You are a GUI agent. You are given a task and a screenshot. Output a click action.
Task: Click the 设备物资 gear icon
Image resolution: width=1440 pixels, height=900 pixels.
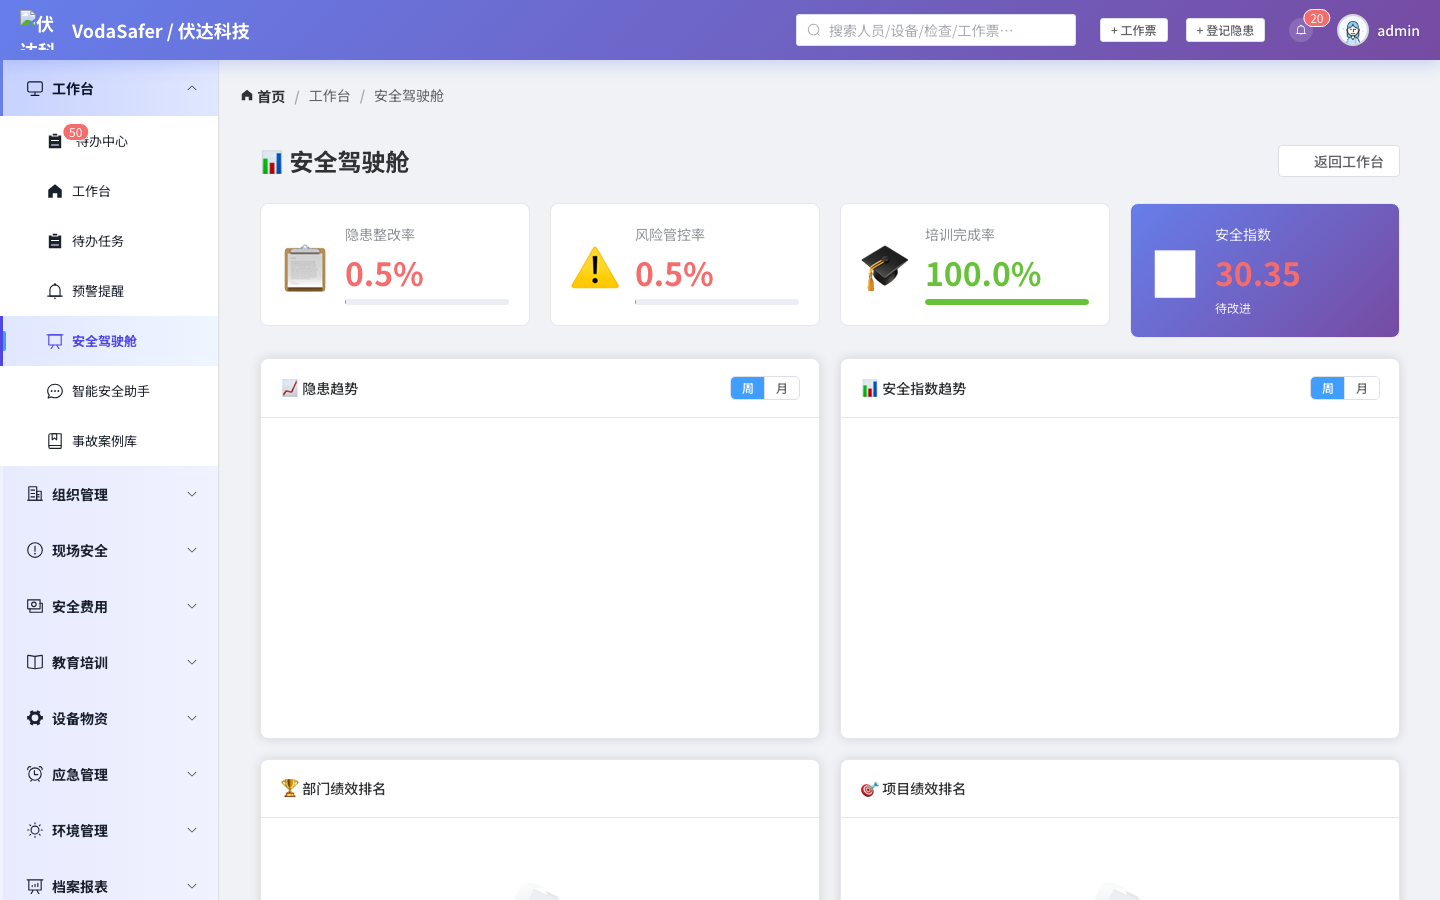35,718
